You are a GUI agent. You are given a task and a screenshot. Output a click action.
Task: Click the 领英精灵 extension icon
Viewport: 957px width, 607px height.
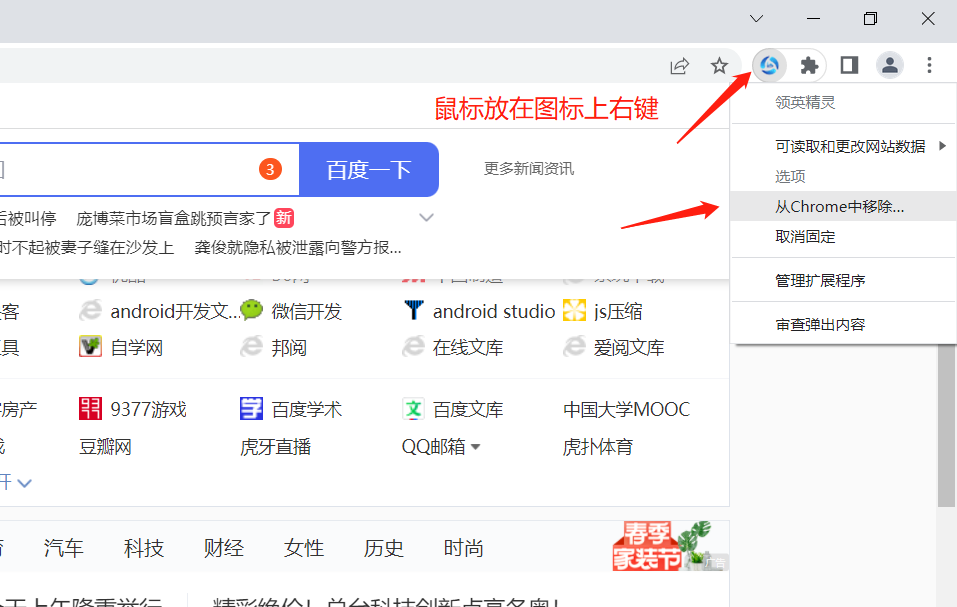tap(769, 66)
